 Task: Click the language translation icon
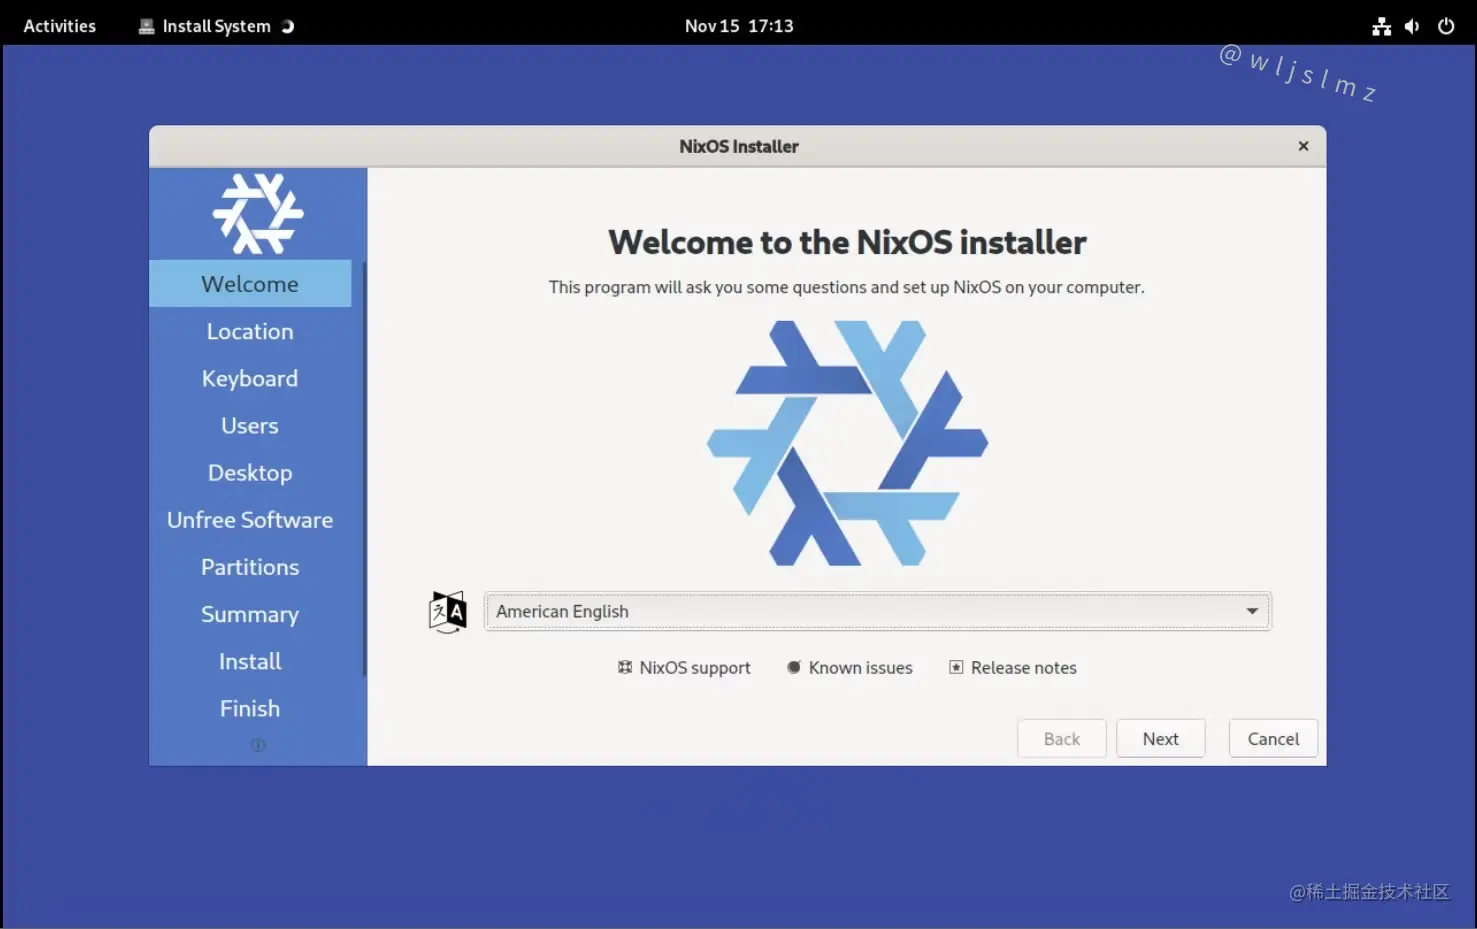pos(447,611)
